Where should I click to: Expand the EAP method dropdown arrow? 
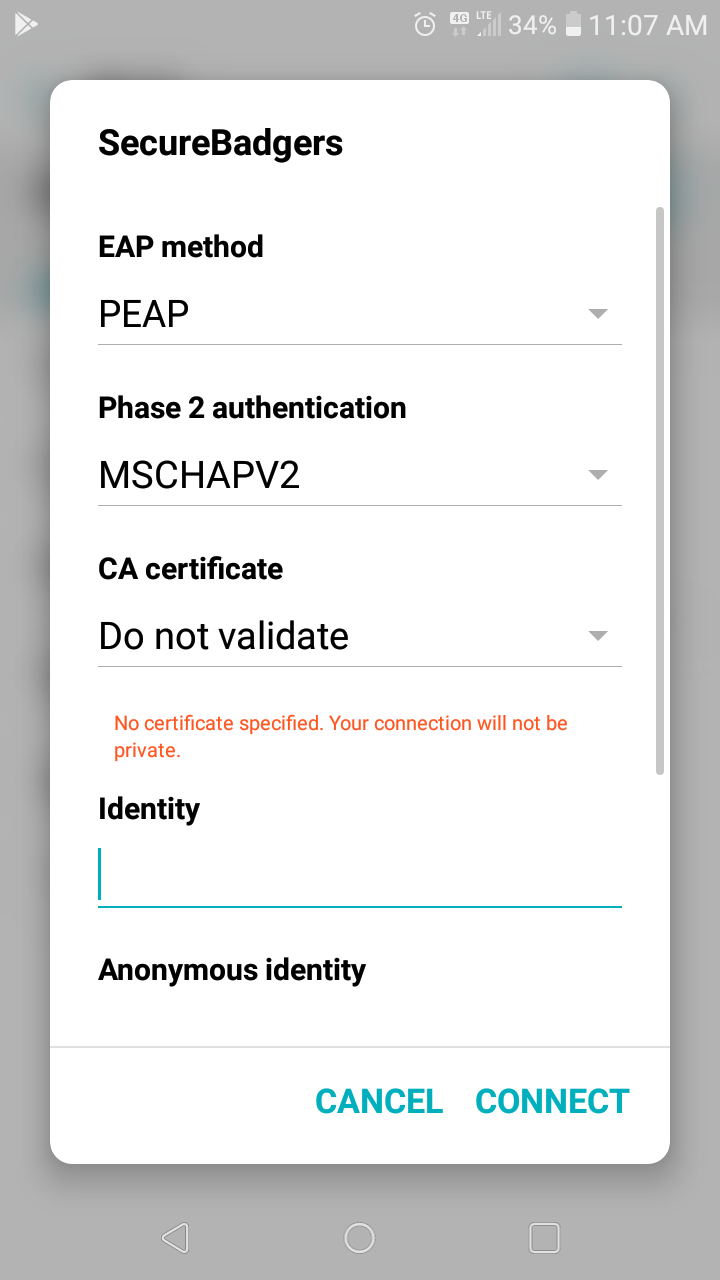coord(598,314)
